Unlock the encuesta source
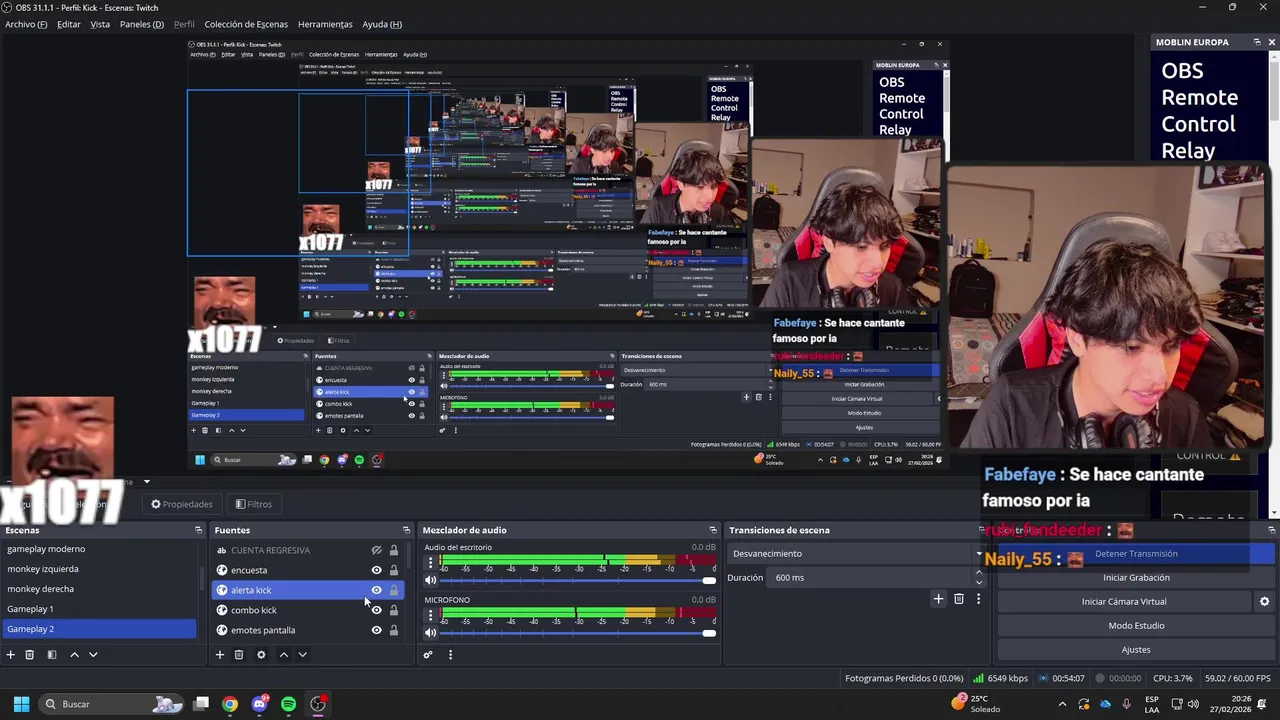This screenshot has height=720, width=1280. (x=394, y=570)
